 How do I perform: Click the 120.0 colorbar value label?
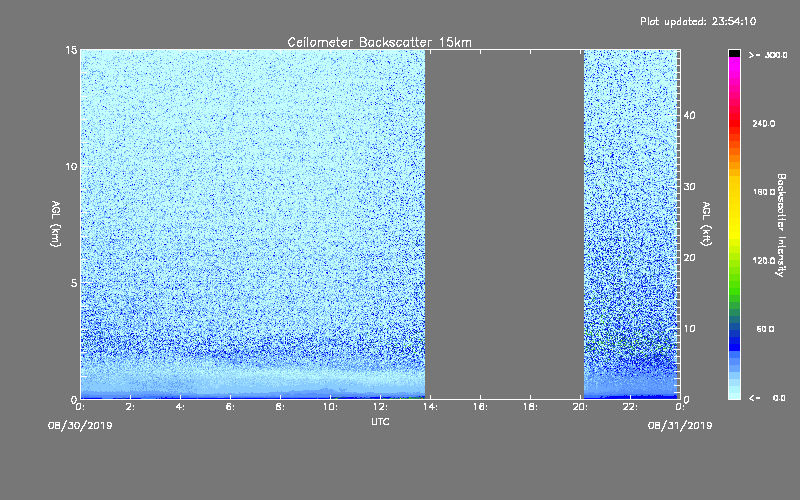(764, 260)
